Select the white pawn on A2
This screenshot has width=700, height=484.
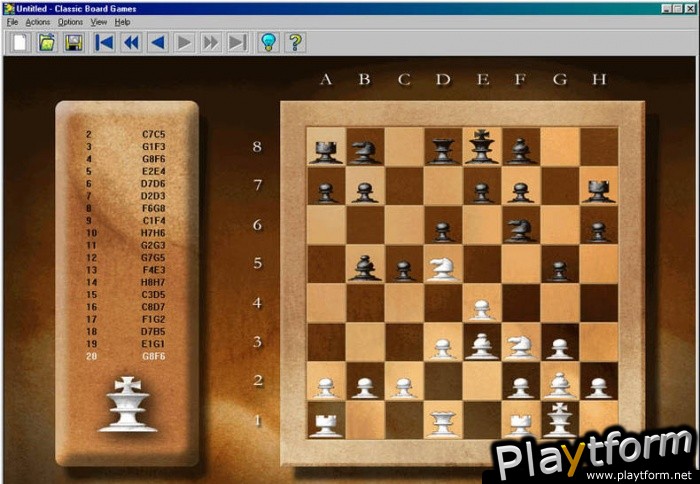(326, 388)
